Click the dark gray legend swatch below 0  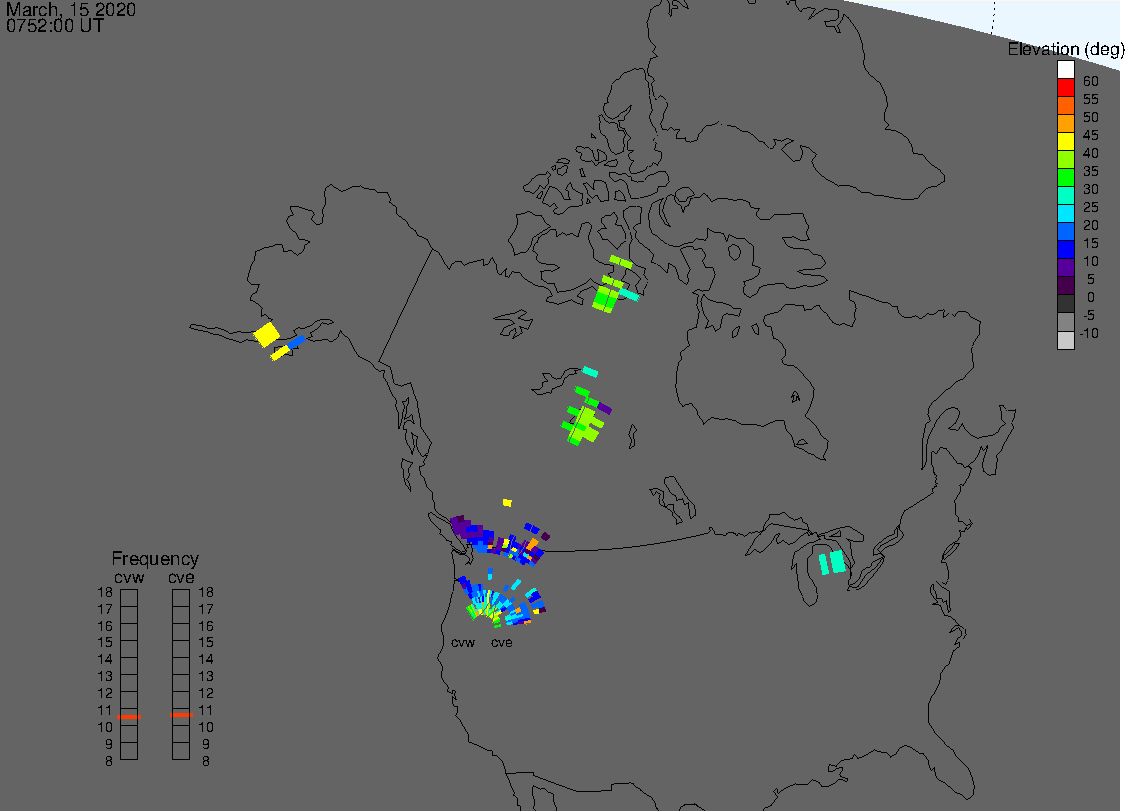point(1065,304)
